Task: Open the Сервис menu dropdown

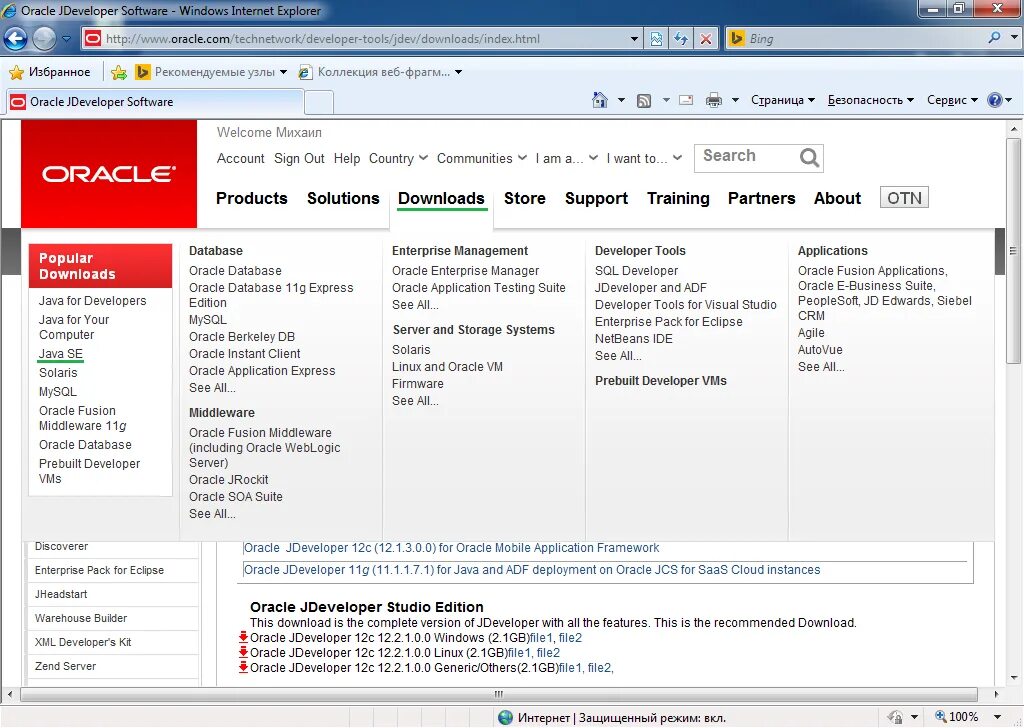Action: pos(952,100)
